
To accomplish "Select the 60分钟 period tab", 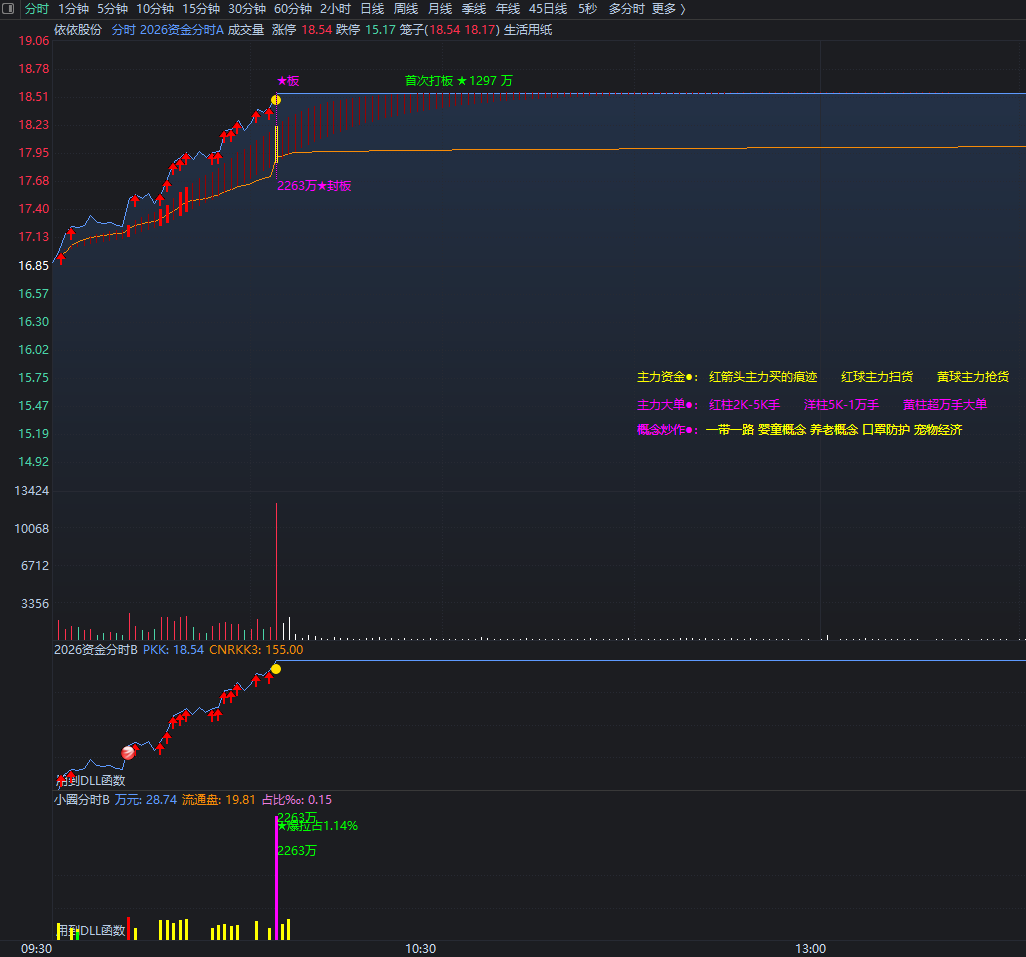I will 292,9.
